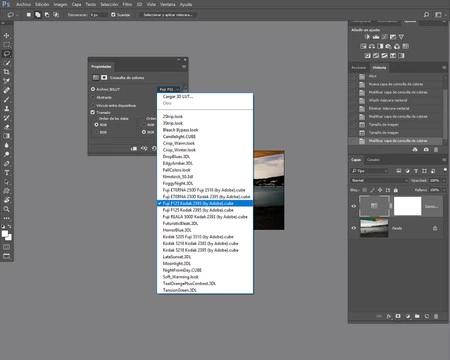Open Propiedades panel options menu

(184, 67)
